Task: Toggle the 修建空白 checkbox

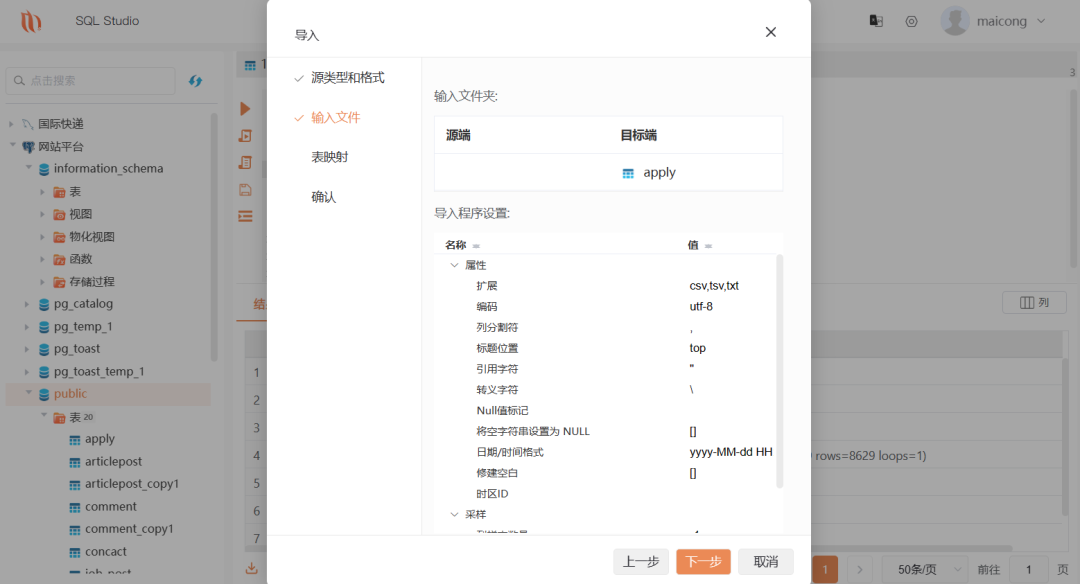Action: tap(693, 473)
